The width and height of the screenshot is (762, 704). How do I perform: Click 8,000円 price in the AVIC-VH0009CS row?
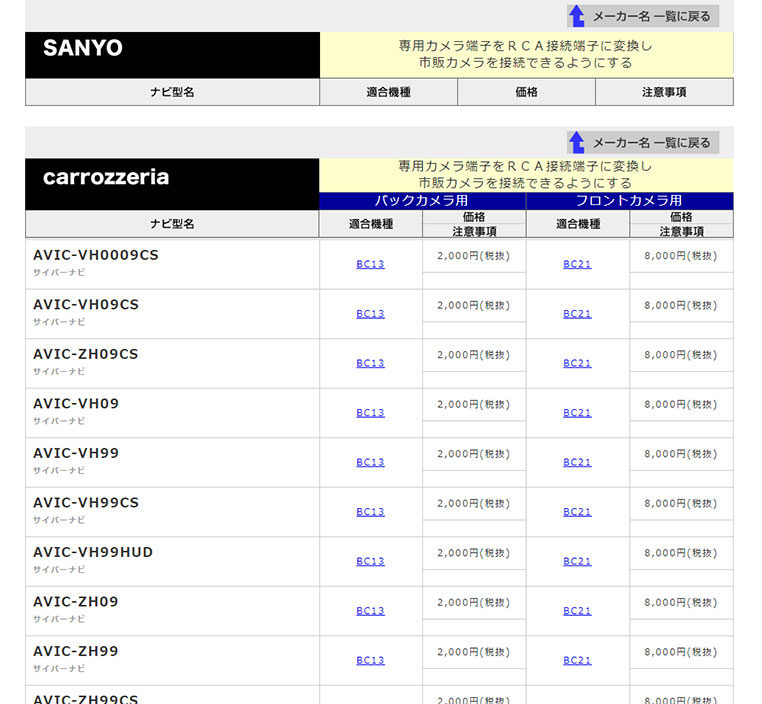pyautogui.click(x=681, y=256)
